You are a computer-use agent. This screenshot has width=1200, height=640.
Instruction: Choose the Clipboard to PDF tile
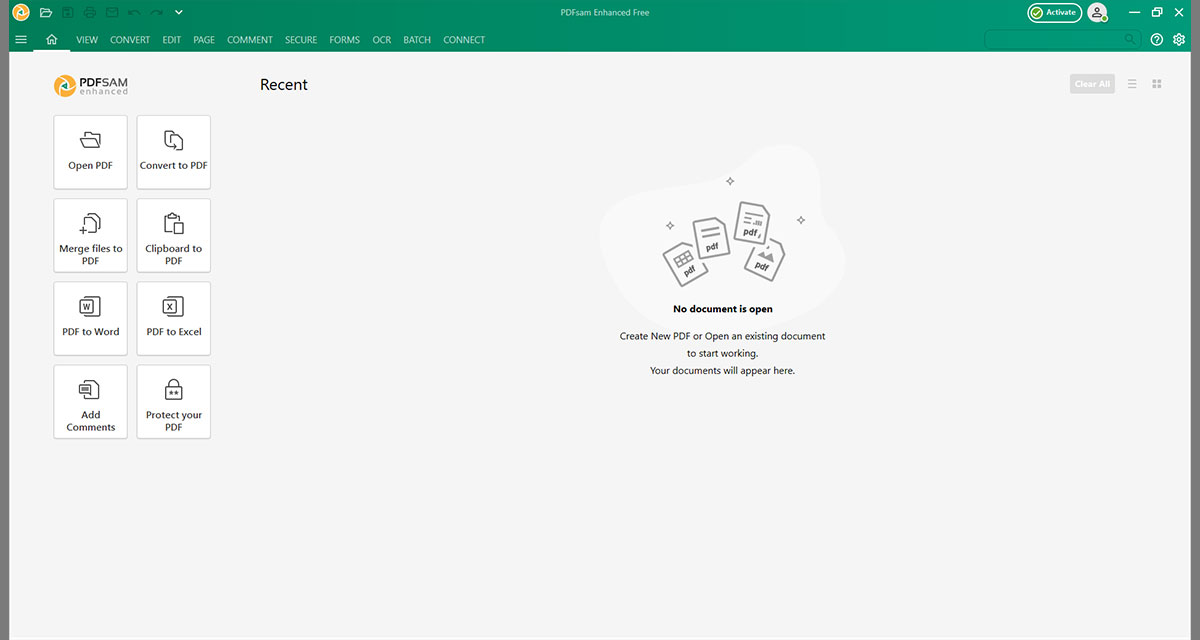pos(174,235)
